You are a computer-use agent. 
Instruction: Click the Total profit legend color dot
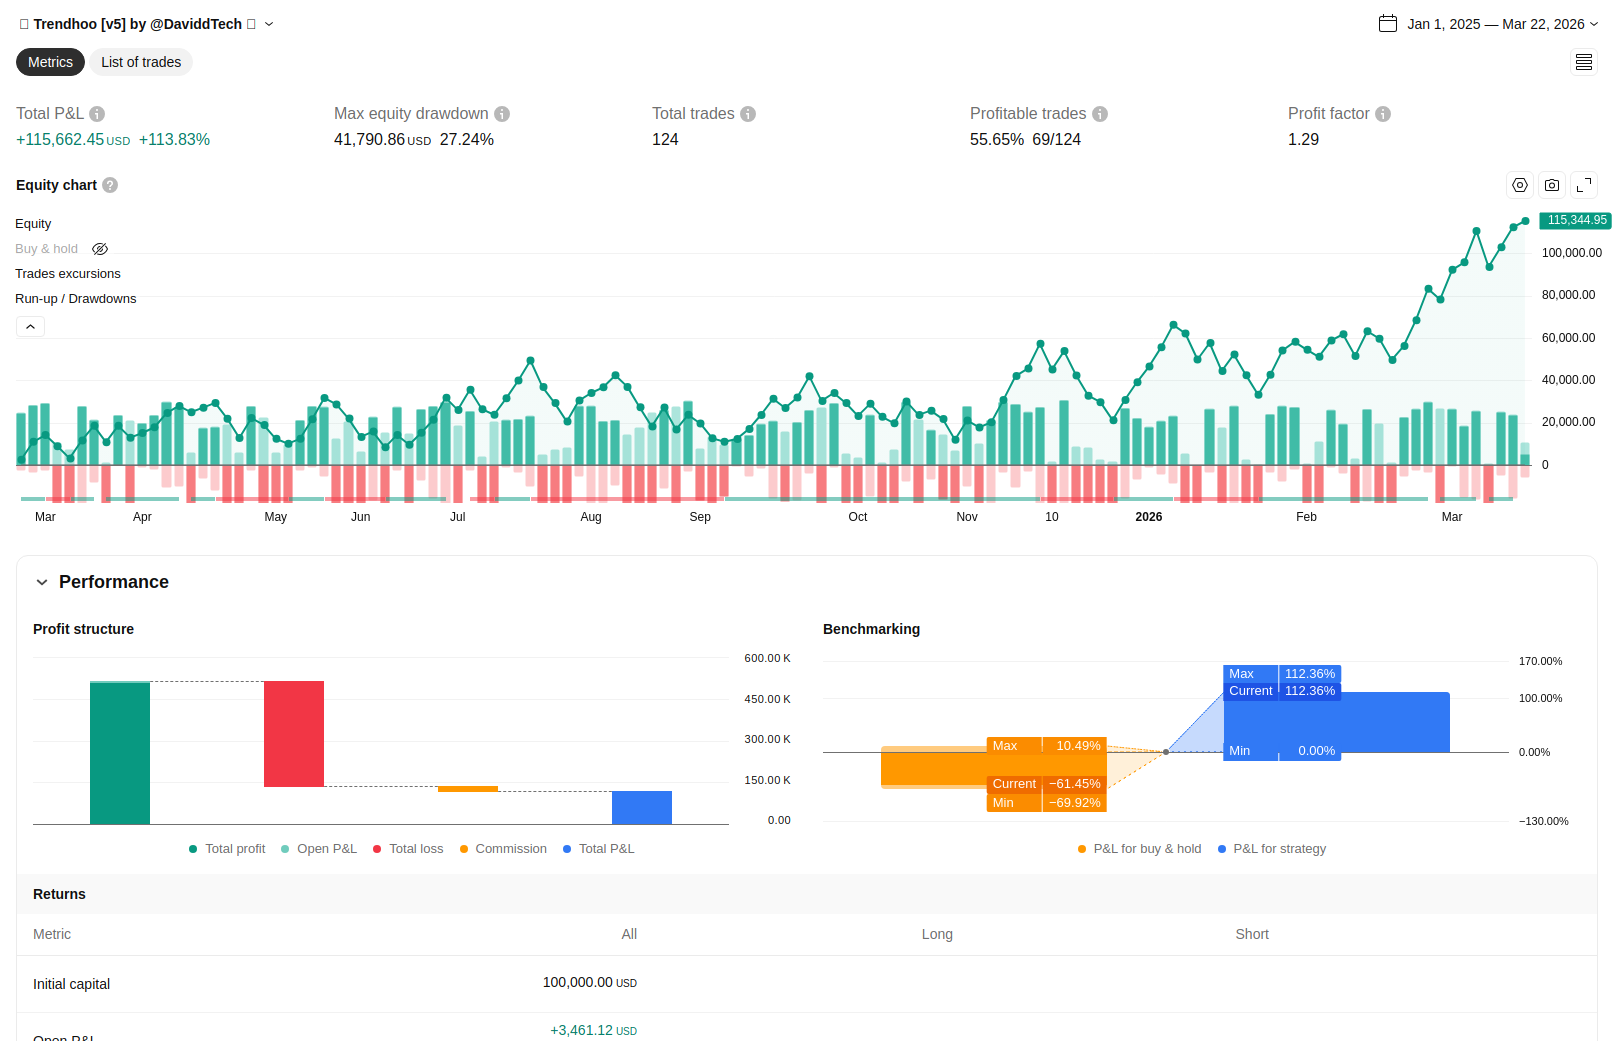pyautogui.click(x=193, y=849)
